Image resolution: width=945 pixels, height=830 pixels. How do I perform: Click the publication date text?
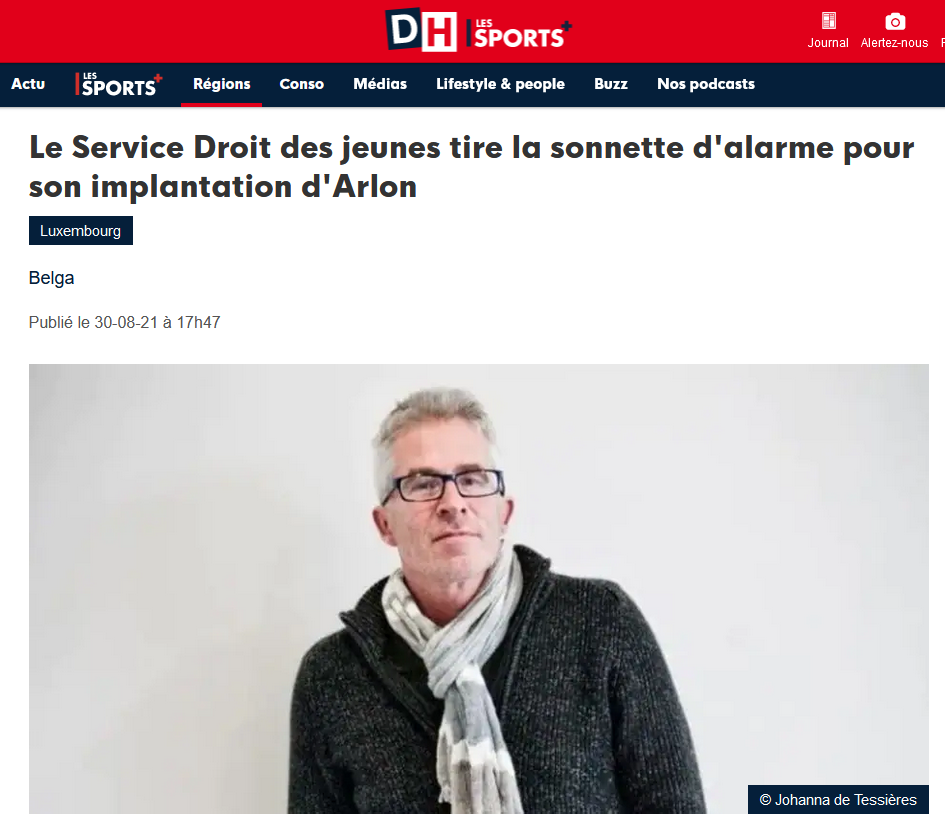[125, 322]
